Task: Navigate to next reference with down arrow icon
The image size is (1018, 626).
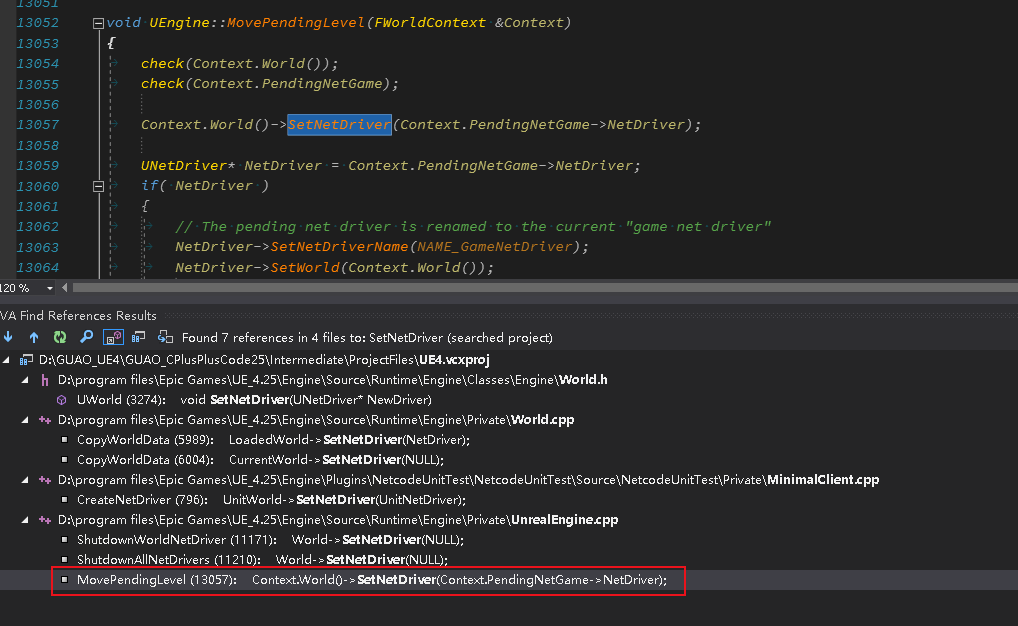Action: [x=8, y=337]
